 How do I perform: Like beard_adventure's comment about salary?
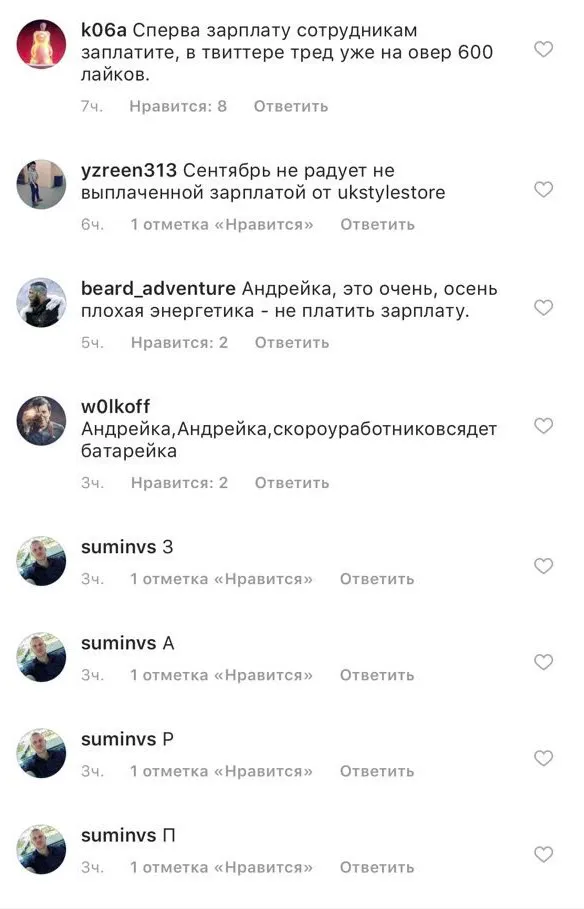[543, 308]
